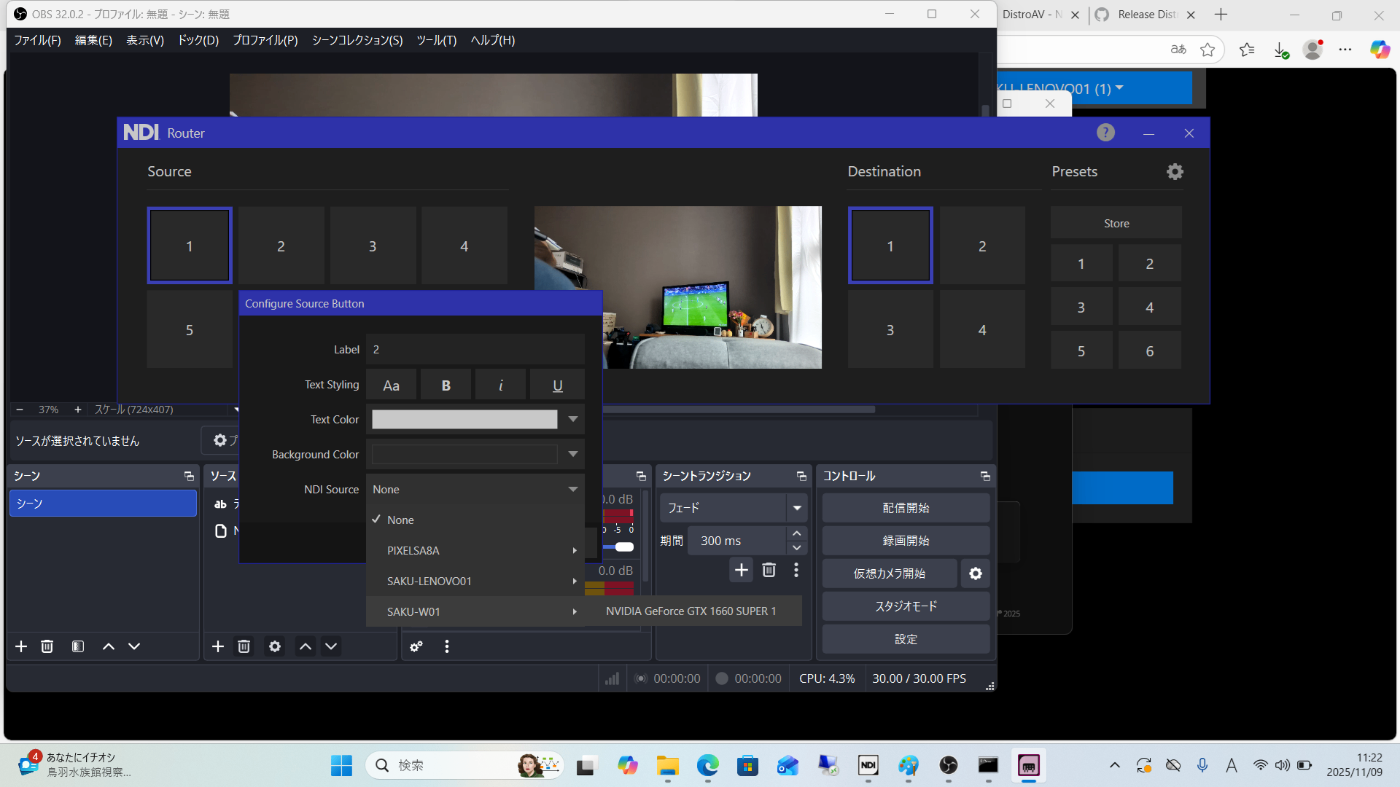This screenshot has width=1400, height=787.
Task: Expand SAKU-W01 submenu
Action: 475,611
